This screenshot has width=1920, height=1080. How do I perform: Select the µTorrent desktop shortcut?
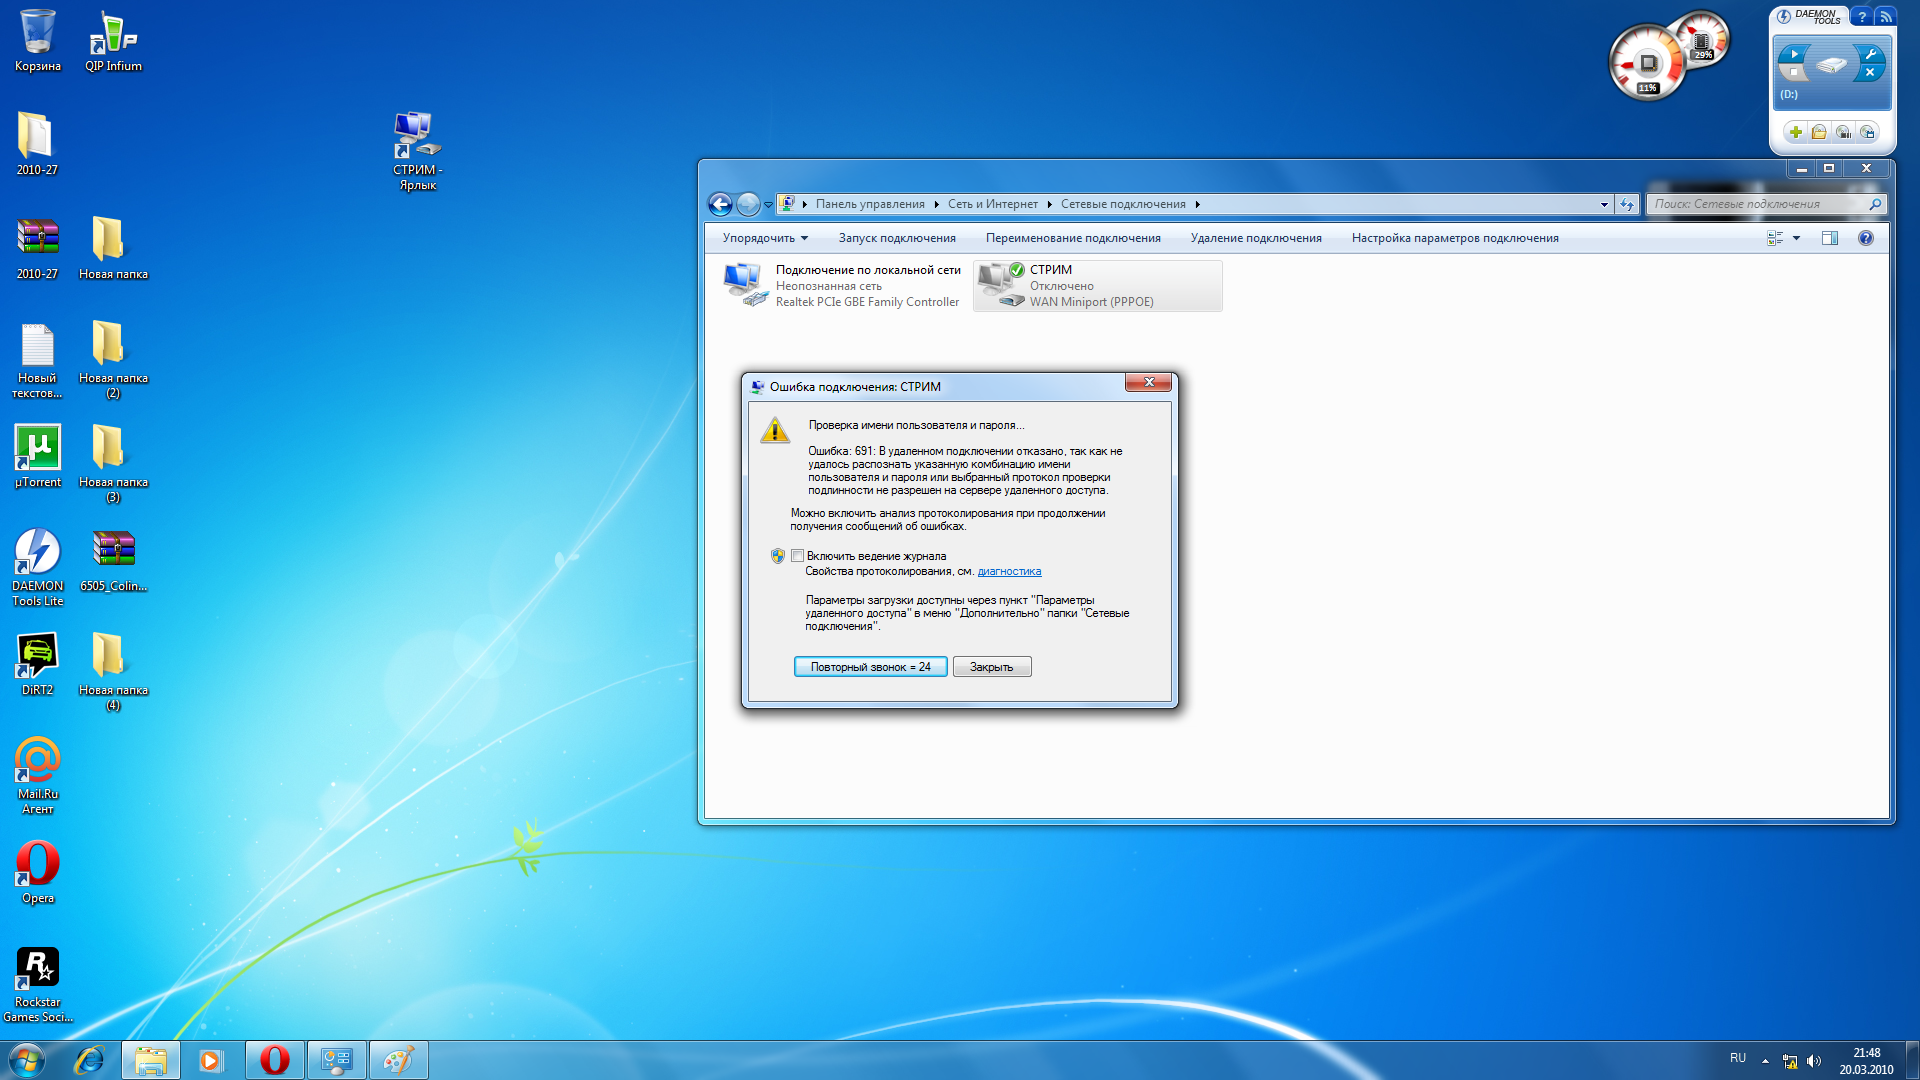37,456
